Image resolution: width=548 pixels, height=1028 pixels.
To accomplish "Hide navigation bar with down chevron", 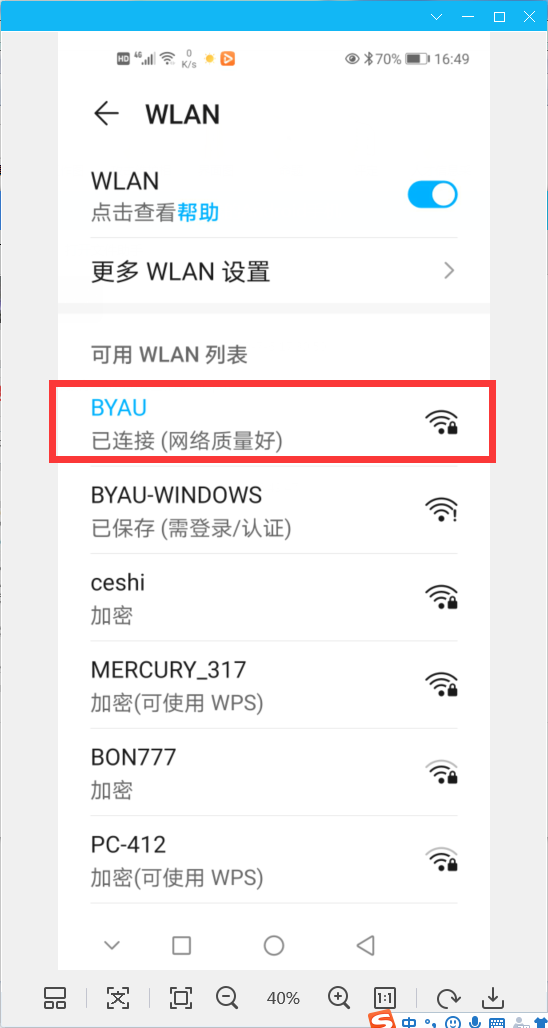I will pos(112,945).
